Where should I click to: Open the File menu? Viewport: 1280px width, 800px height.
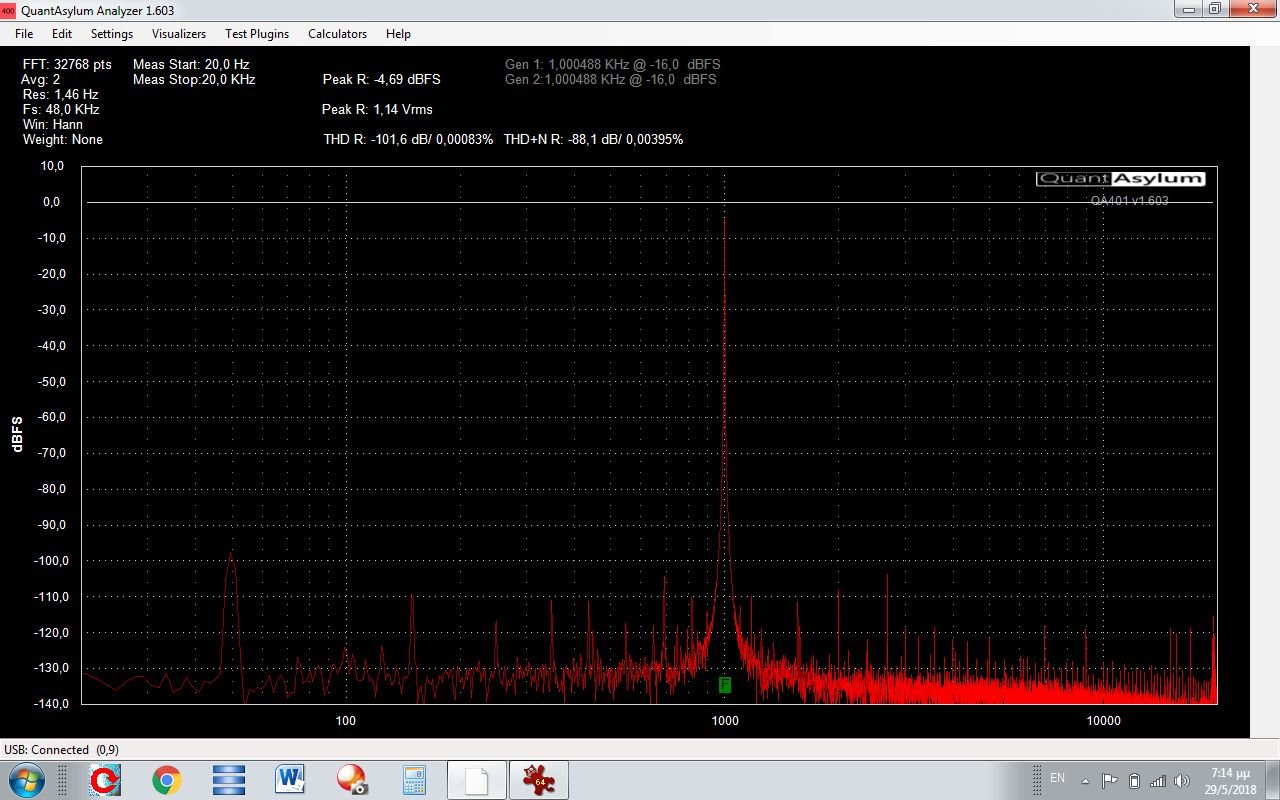click(24, 34)
